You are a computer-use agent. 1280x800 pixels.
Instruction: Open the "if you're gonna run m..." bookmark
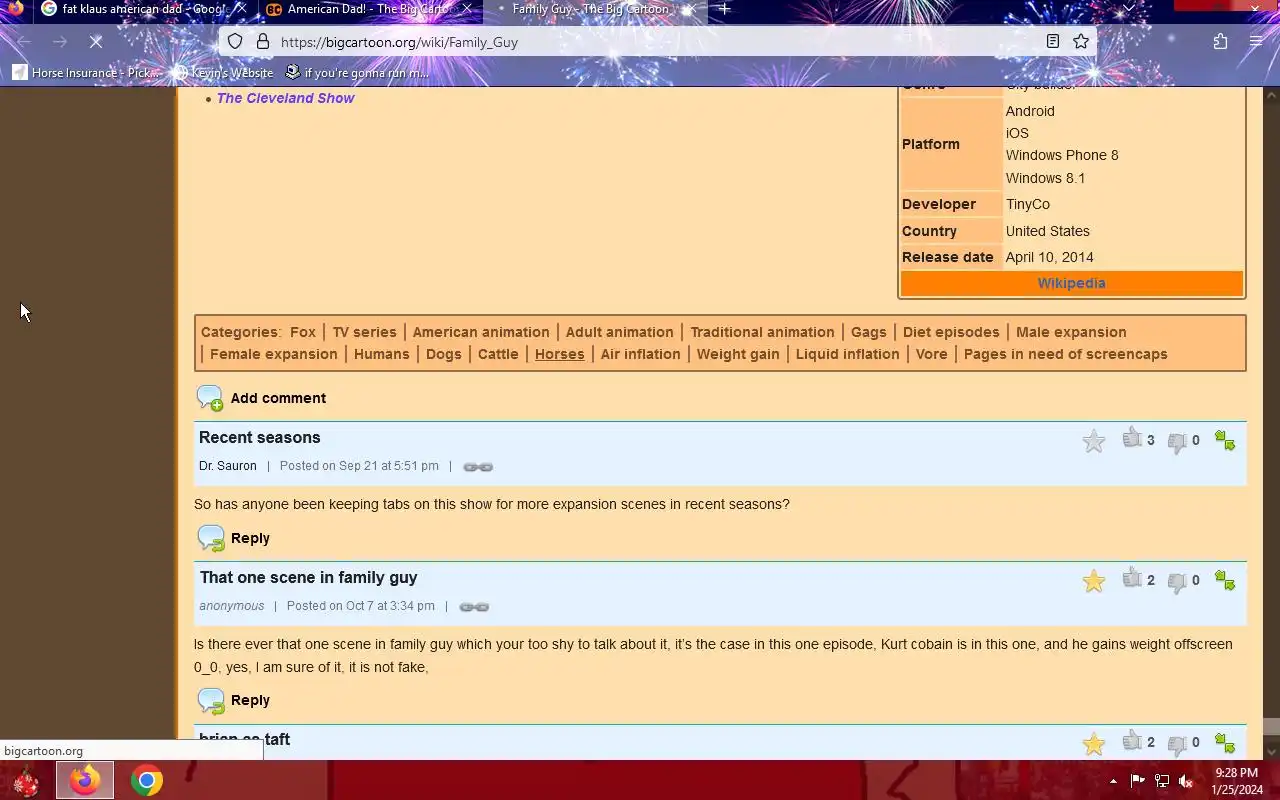[x=357, y=72]
